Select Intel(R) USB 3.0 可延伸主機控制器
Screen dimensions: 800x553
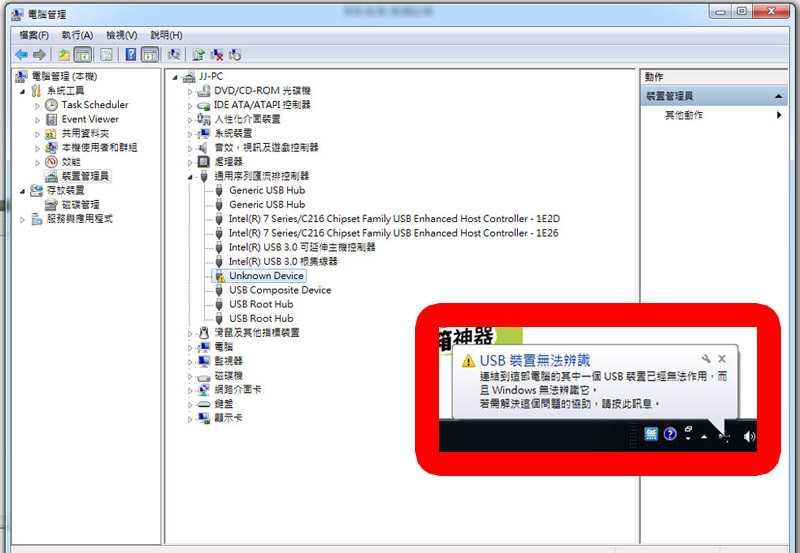coord(302,247)
